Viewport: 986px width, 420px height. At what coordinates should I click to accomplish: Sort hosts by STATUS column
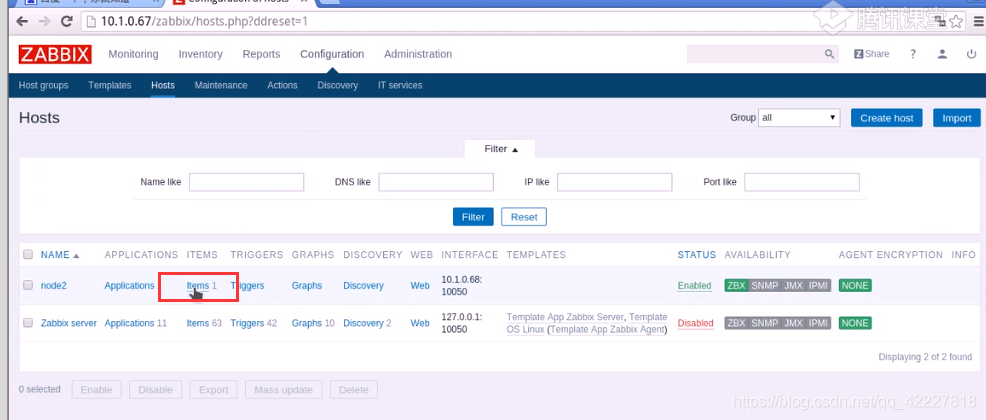pos(697,255)
